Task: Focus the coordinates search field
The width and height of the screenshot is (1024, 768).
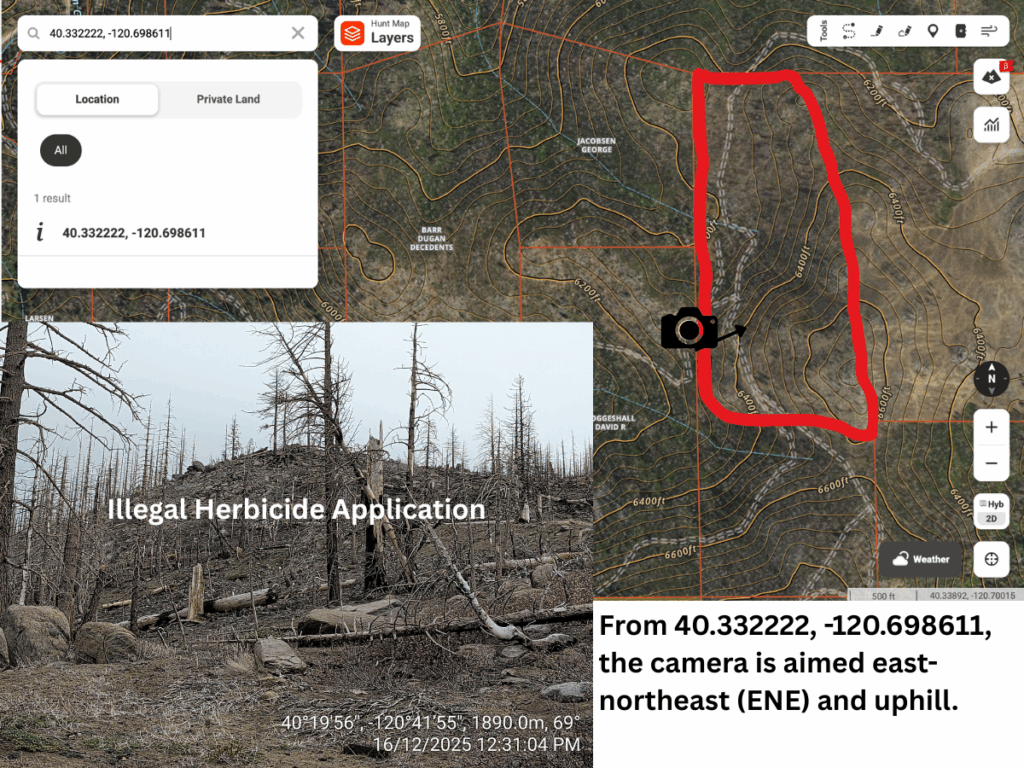Action: [x=167, y=33]
